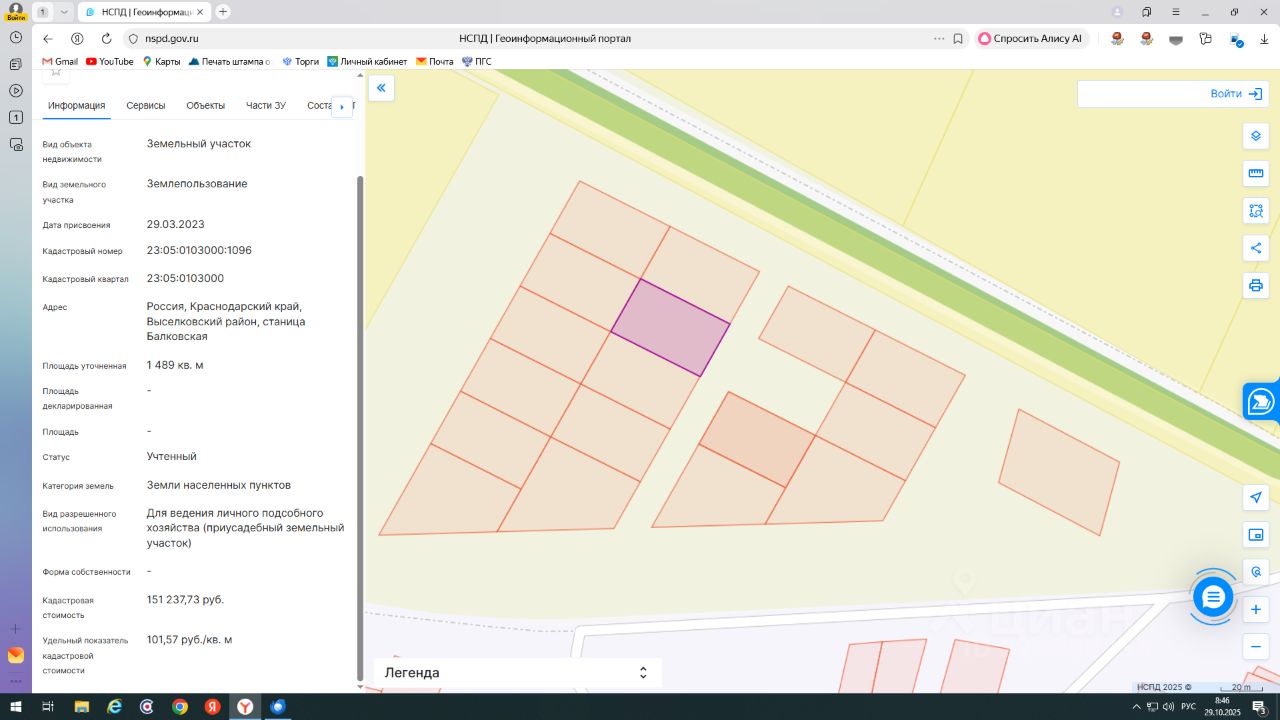The height and width of the screenshot is (720, 1280).
Task: Click the cadastral quarter value 23:05:0103000
Action: (x=185, y=278)
